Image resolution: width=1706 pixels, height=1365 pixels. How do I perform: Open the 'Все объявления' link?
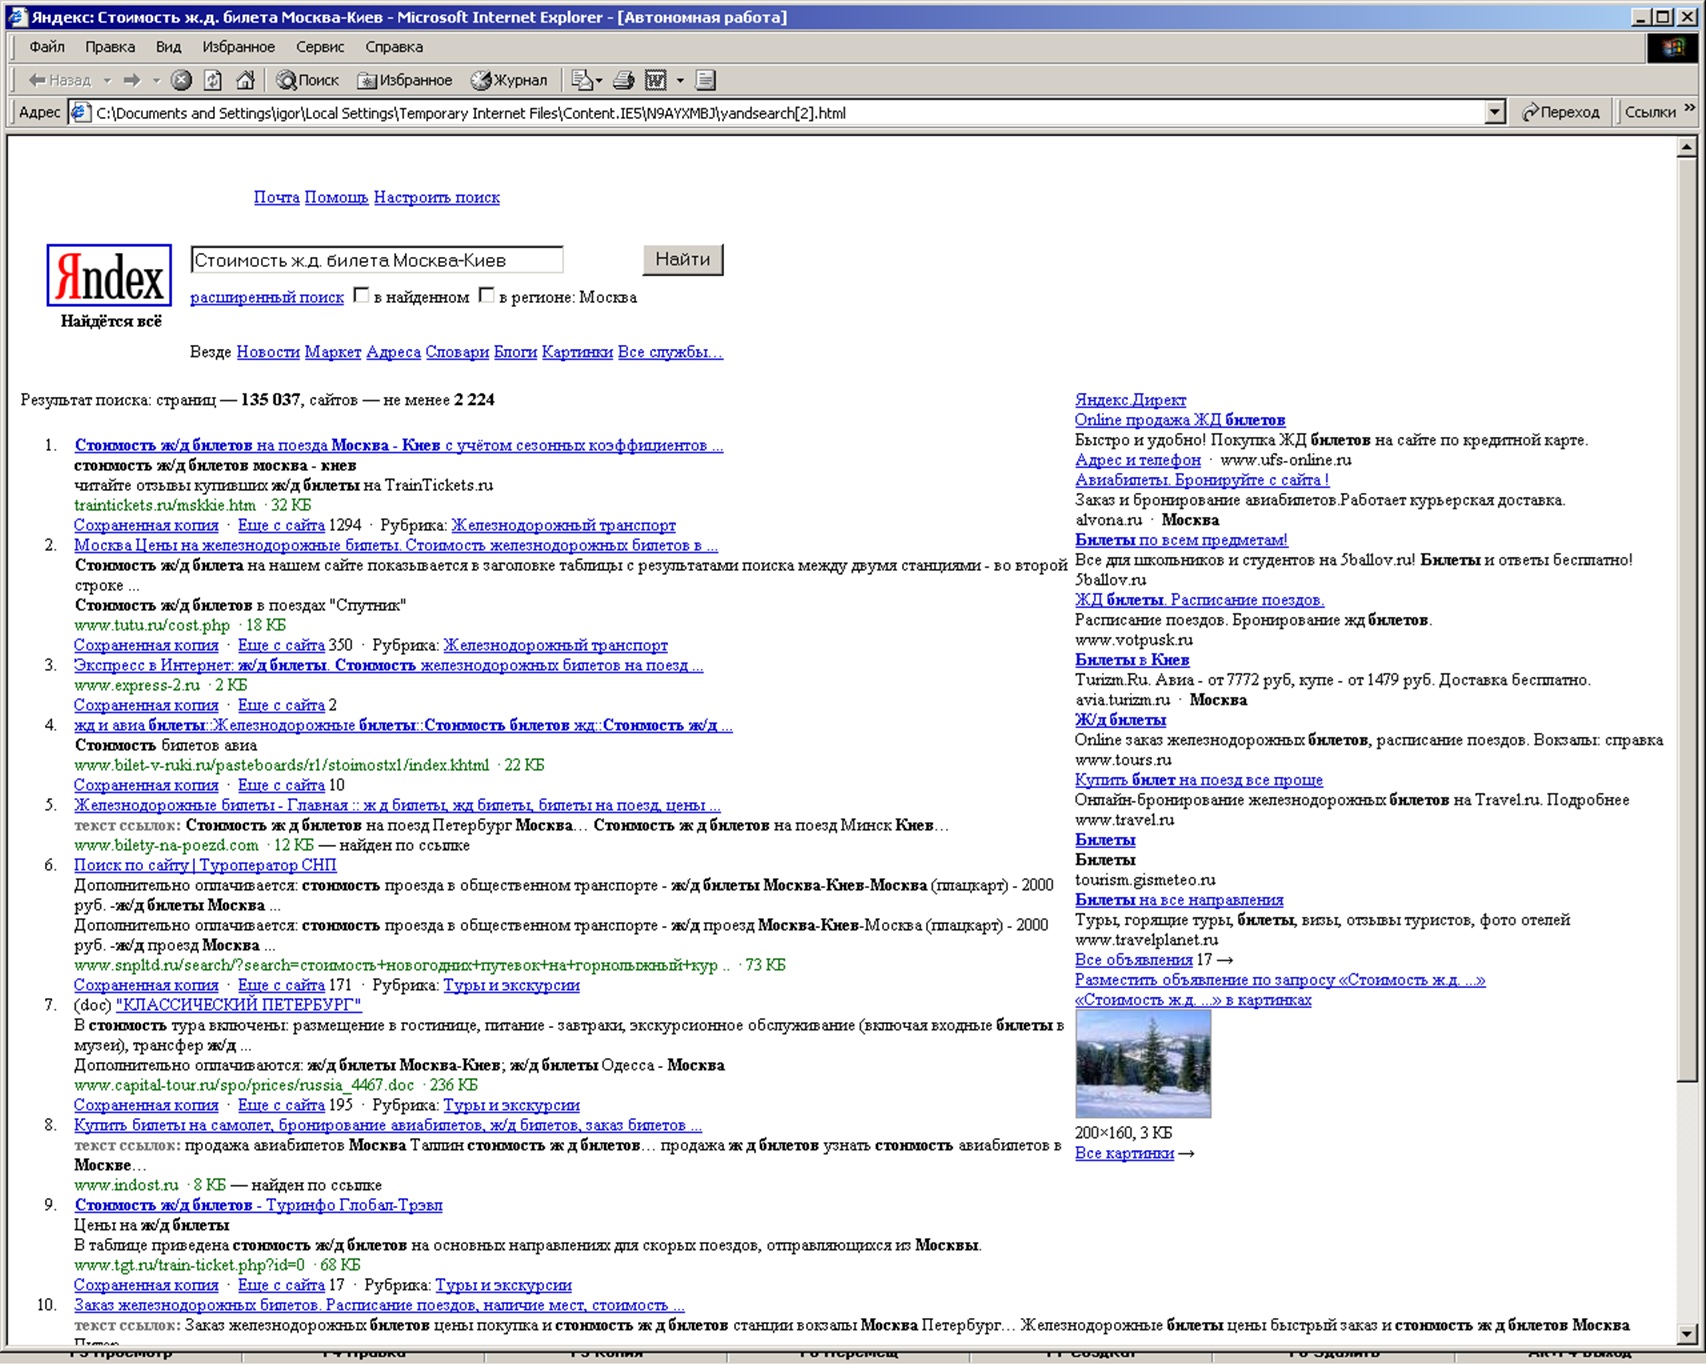(1134, 960)
